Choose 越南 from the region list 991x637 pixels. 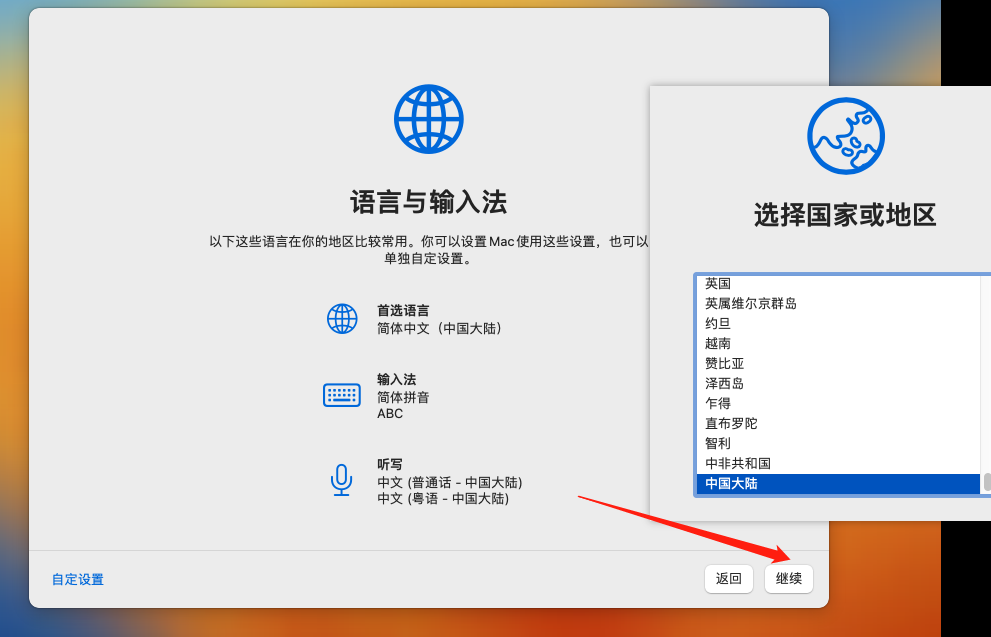pos(718,343)
